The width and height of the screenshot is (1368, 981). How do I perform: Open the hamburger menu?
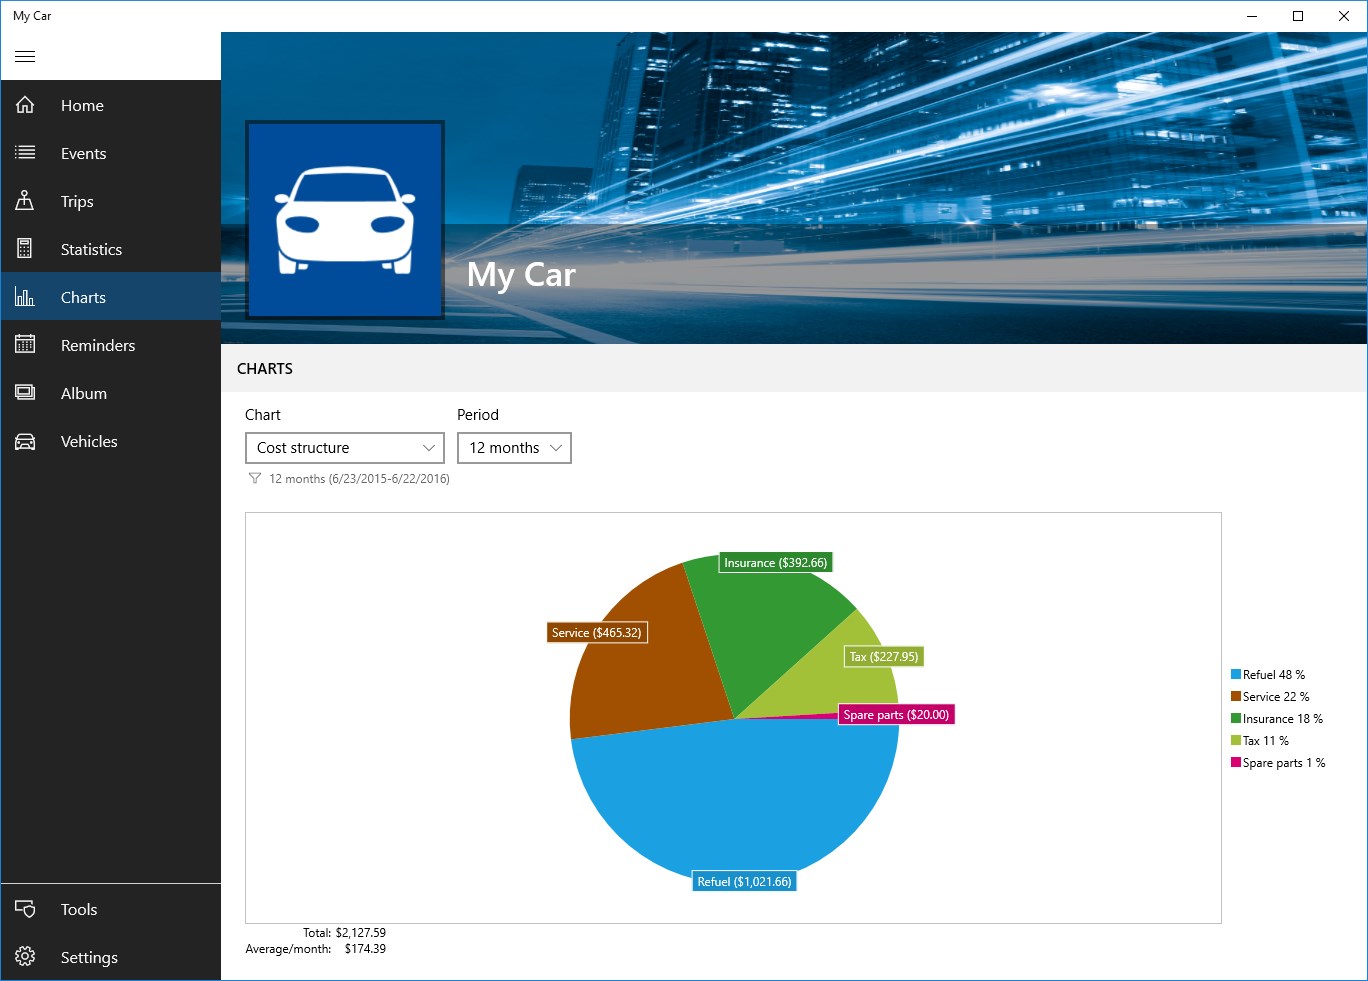pos(25,56)
